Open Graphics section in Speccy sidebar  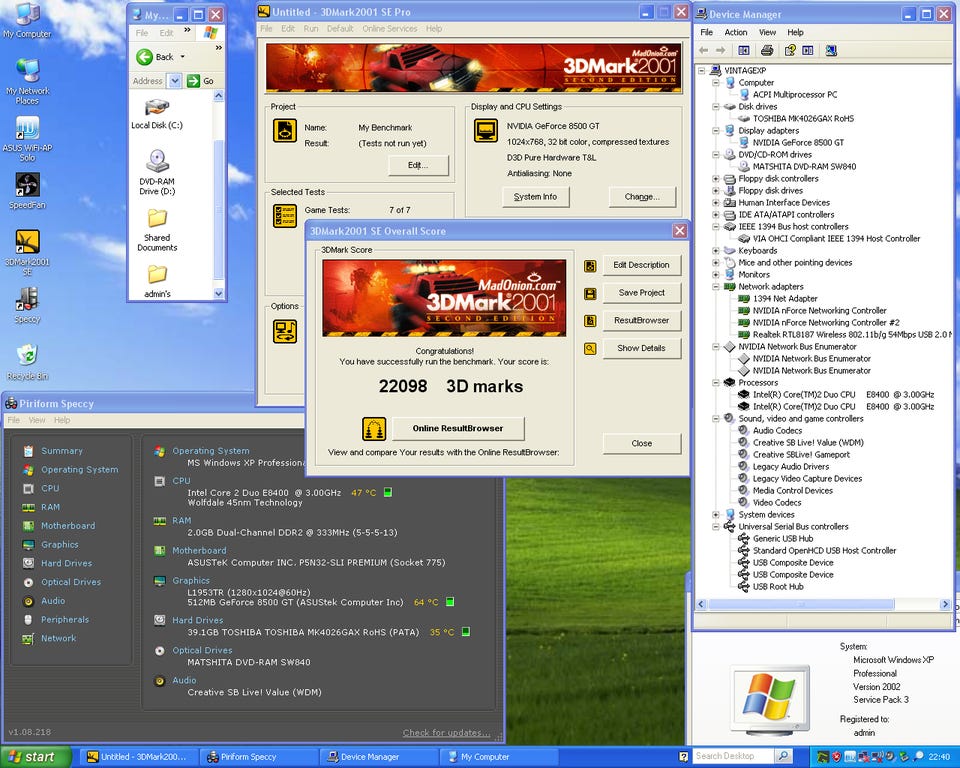click(59, 544)
